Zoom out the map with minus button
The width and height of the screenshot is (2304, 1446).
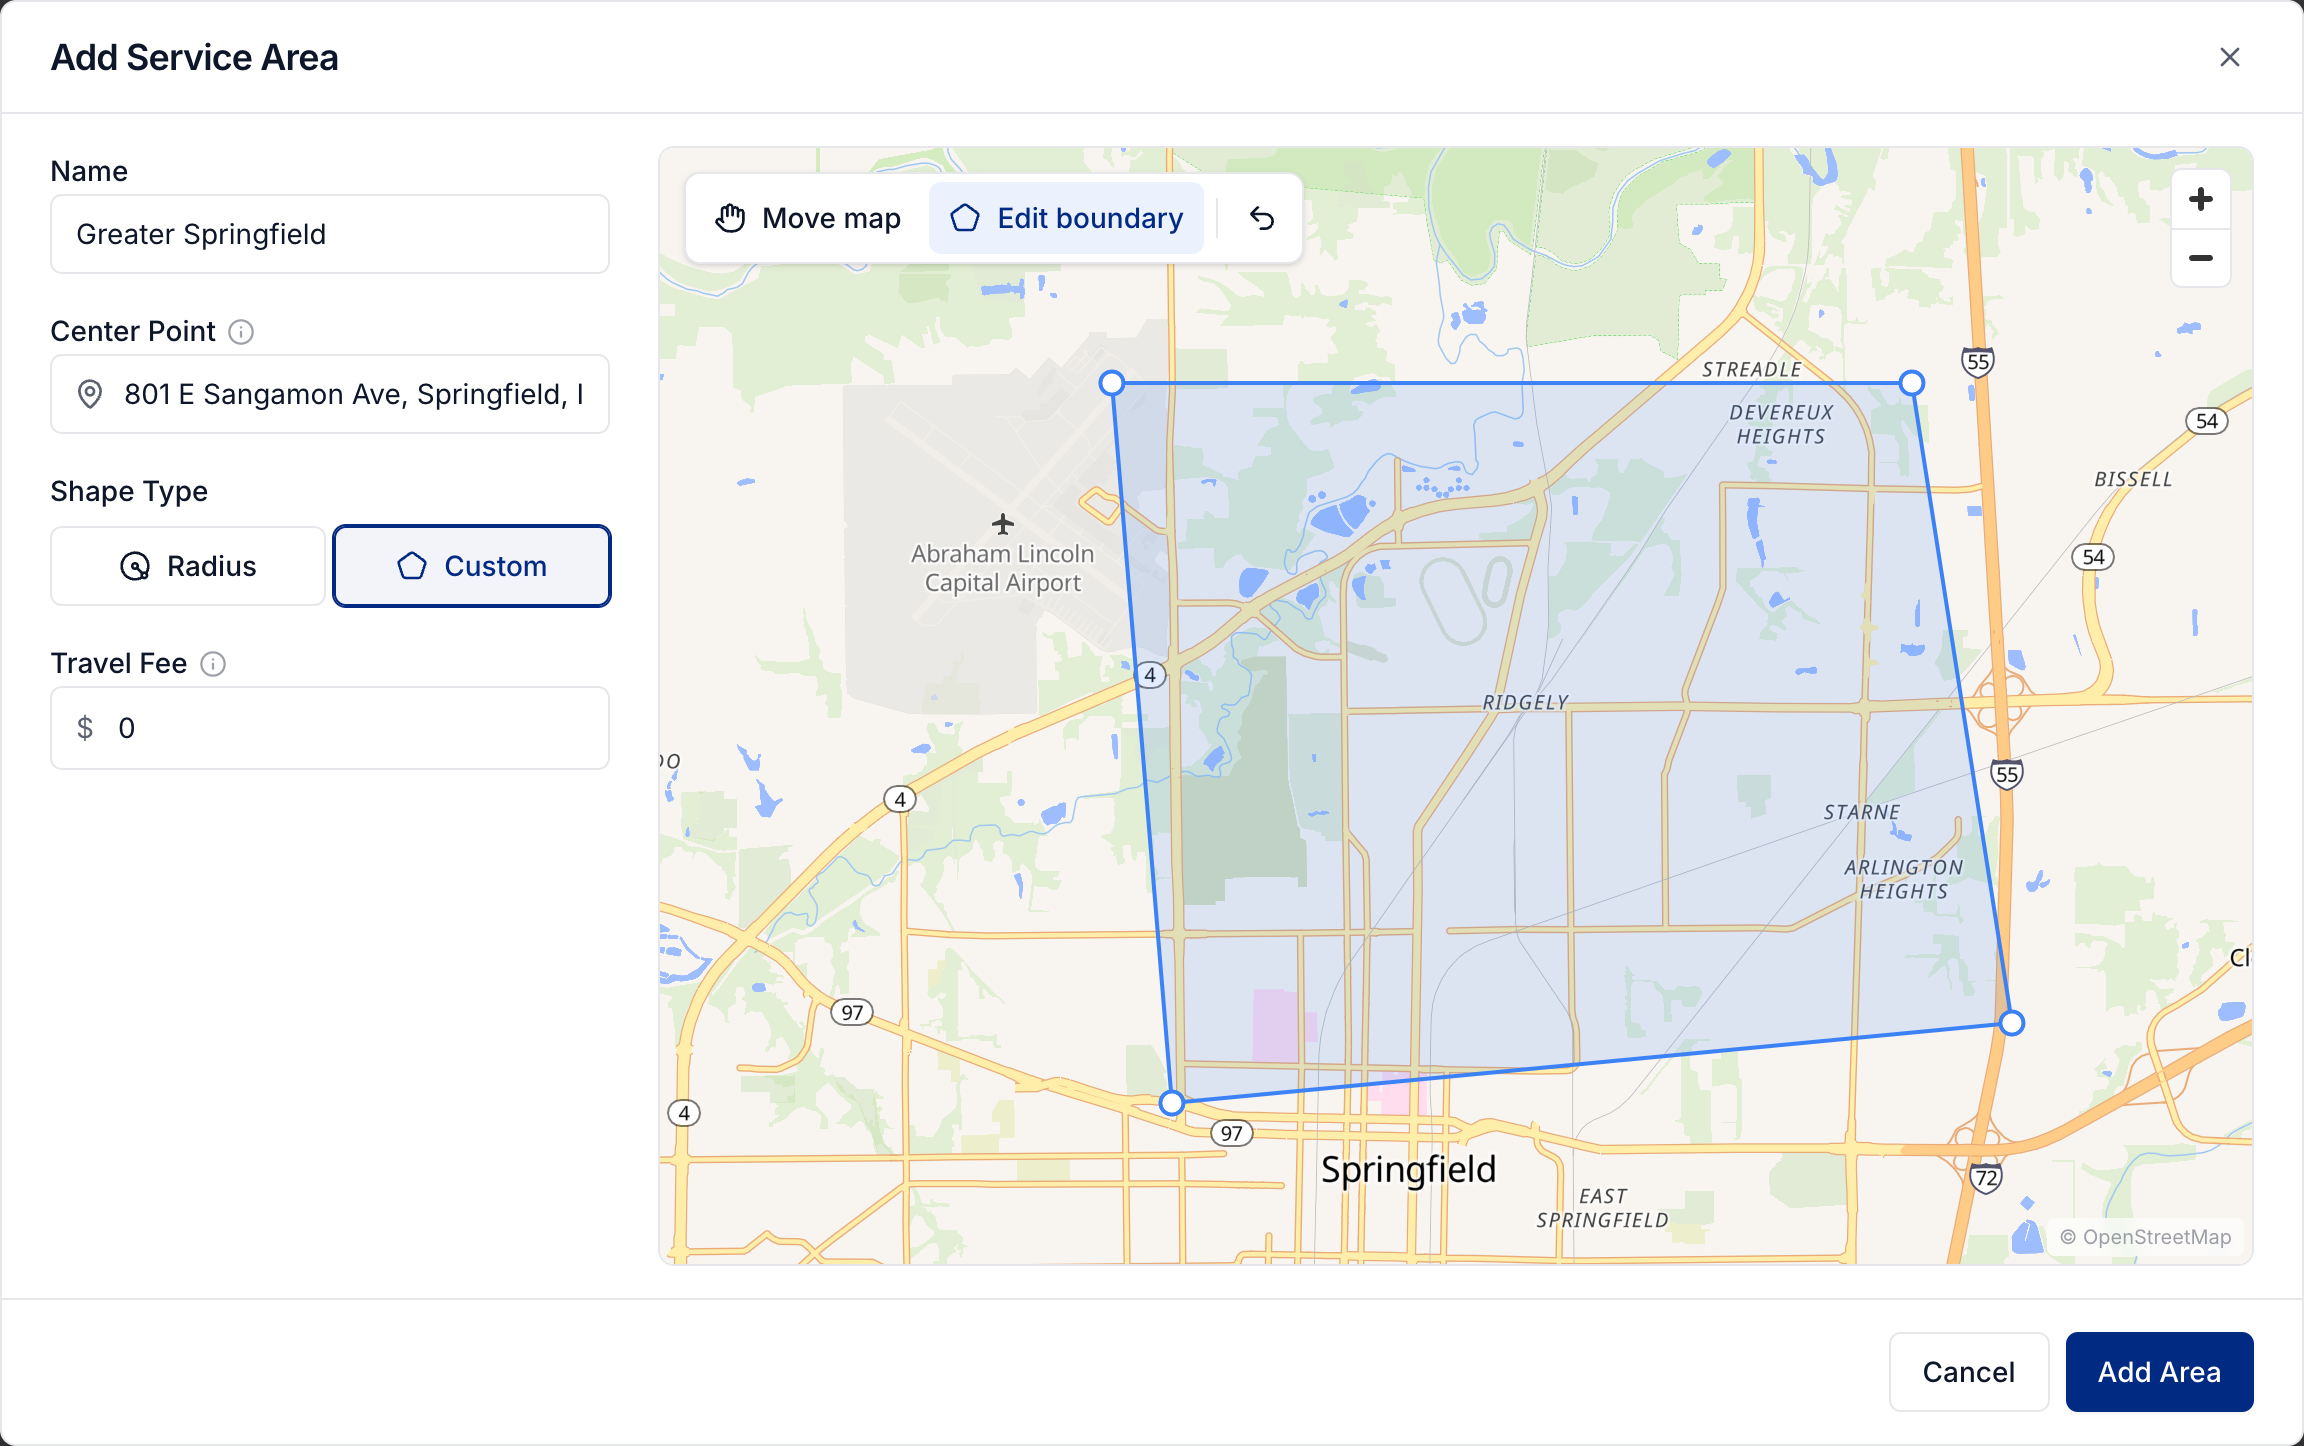pos(2200,258)
